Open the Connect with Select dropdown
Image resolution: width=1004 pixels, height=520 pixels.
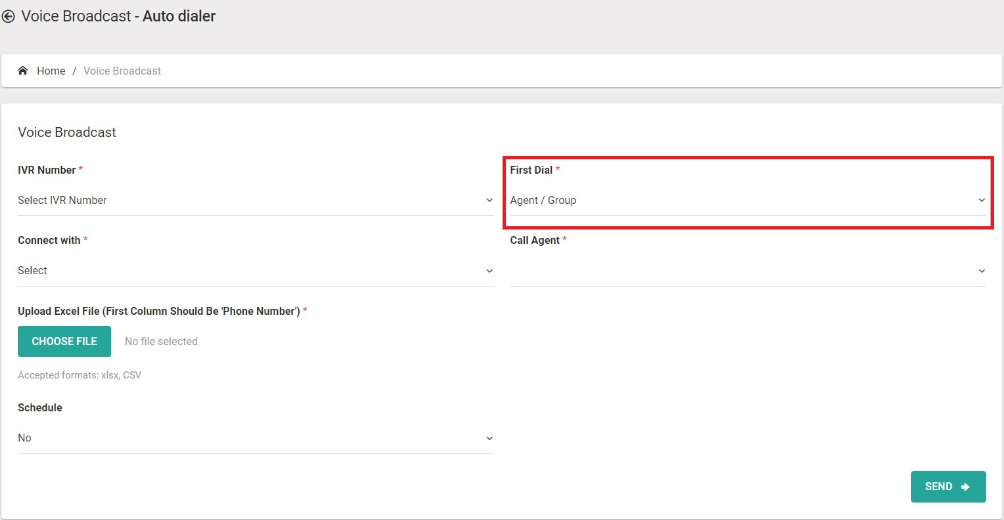[x=255, y=271]
